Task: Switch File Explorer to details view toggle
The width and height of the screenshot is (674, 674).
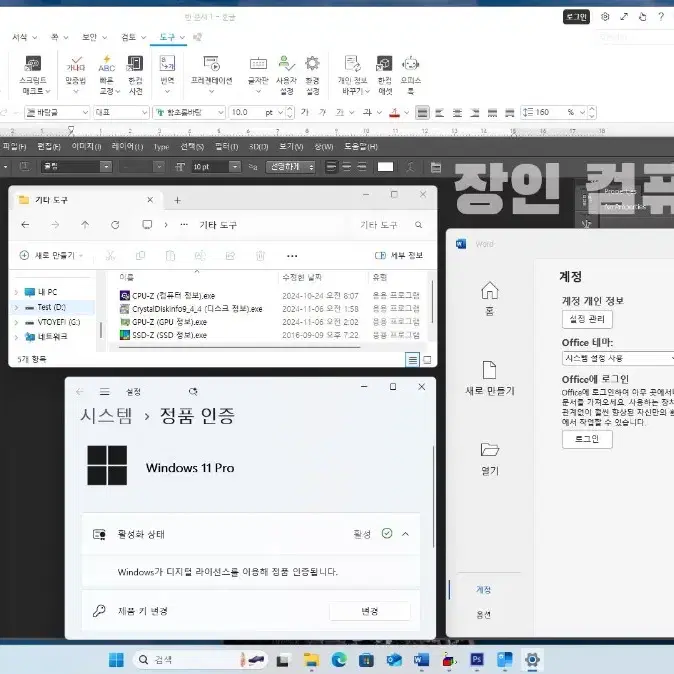Action: (x=412, y=360)
